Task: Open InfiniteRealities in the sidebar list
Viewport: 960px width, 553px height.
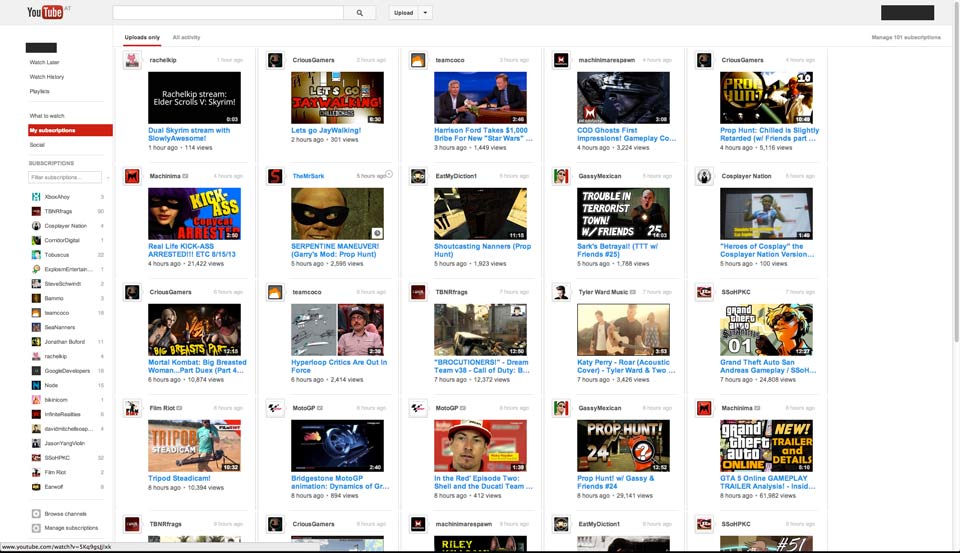Action: pyautogui.click(x=62, y=414)
